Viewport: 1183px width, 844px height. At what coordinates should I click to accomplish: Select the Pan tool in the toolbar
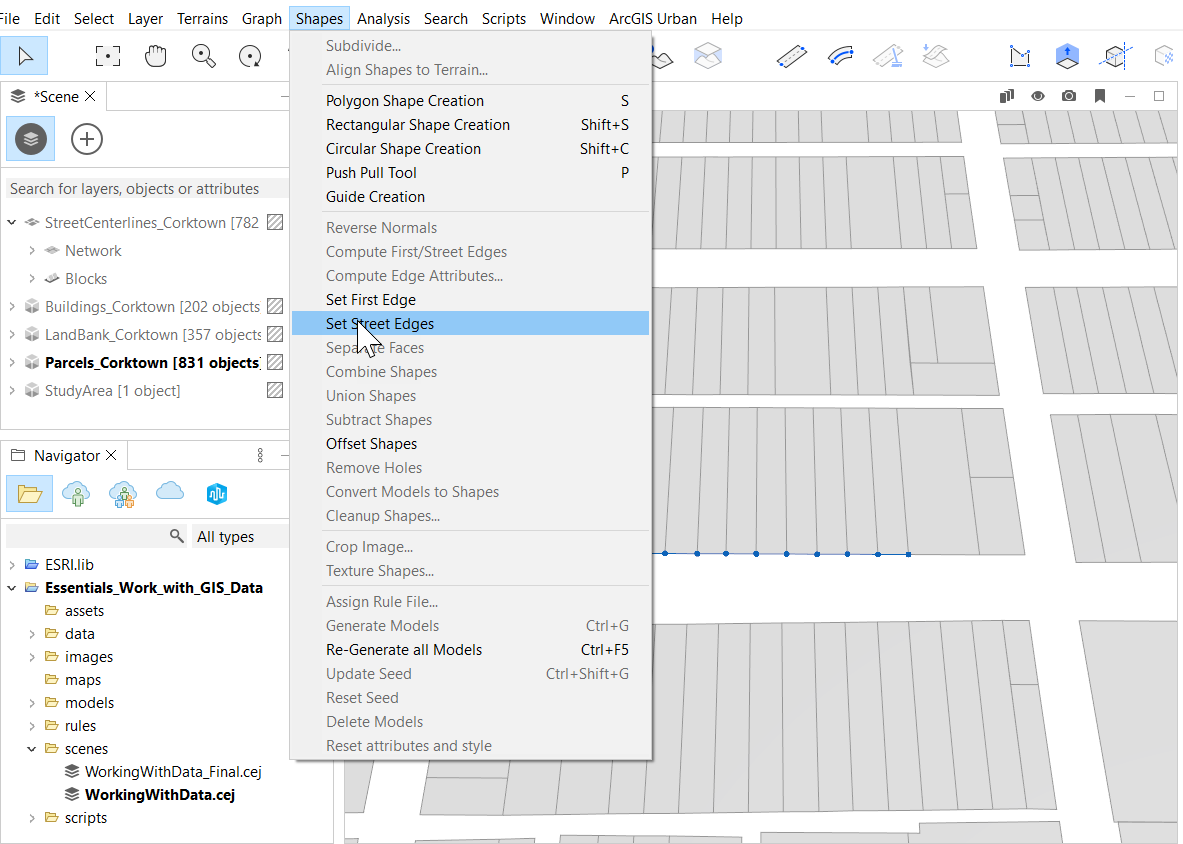click(155, 56)
